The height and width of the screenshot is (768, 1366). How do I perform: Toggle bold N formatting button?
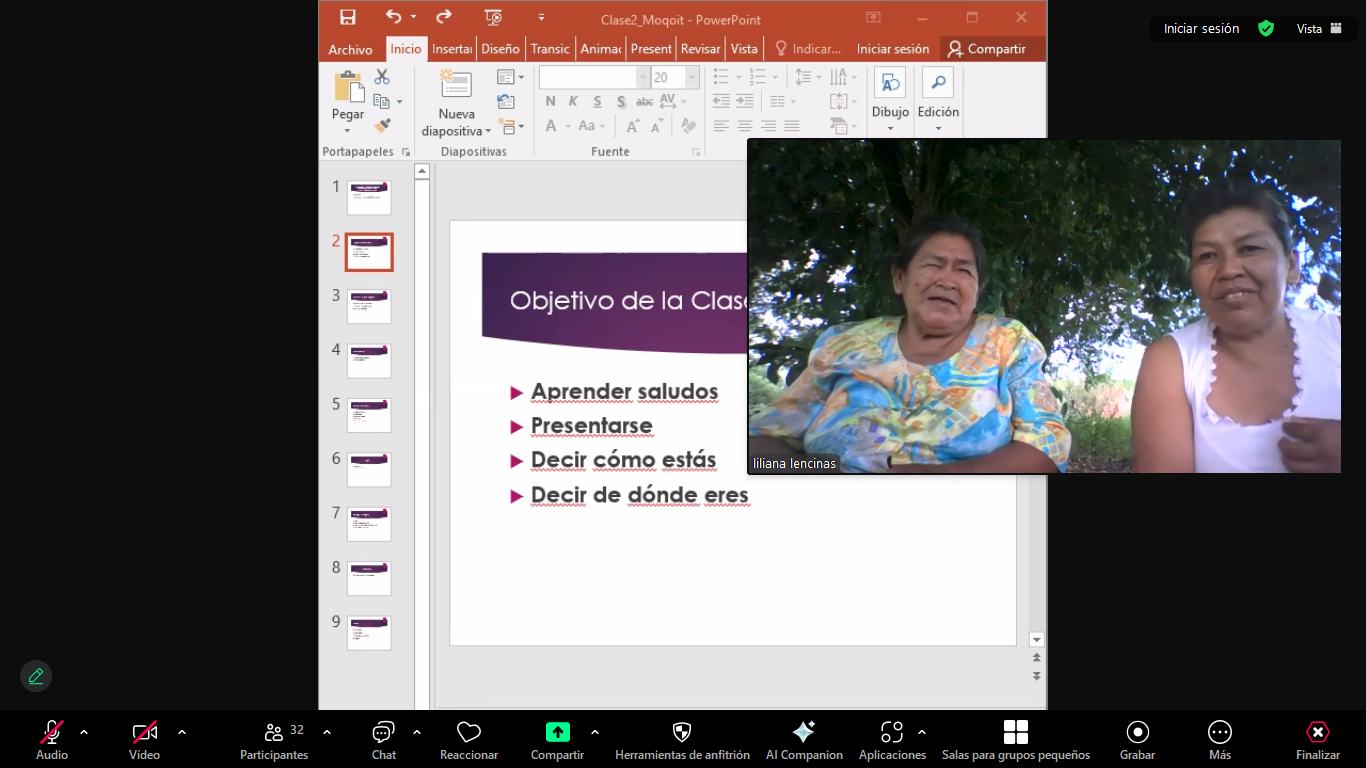[x=550, y=101]
